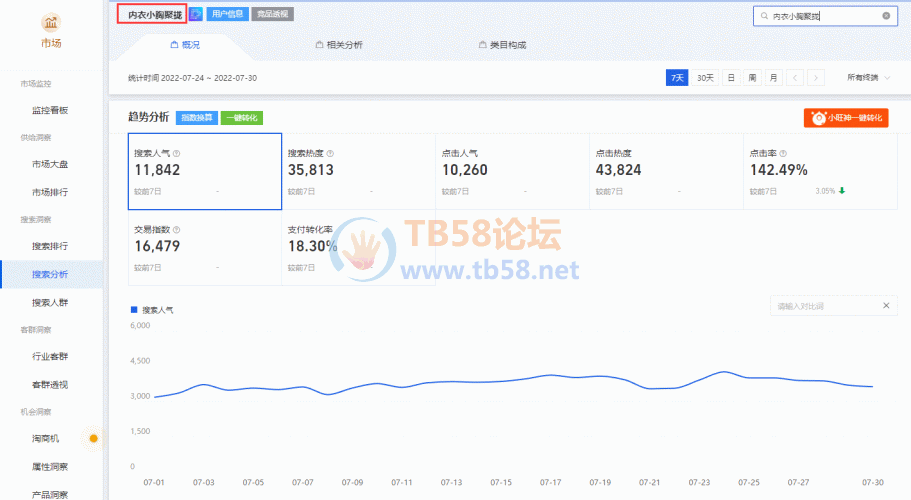Viewport: 911px width, 500px height.
Task: Select the 7天 time range option
Action: [677, 77]
